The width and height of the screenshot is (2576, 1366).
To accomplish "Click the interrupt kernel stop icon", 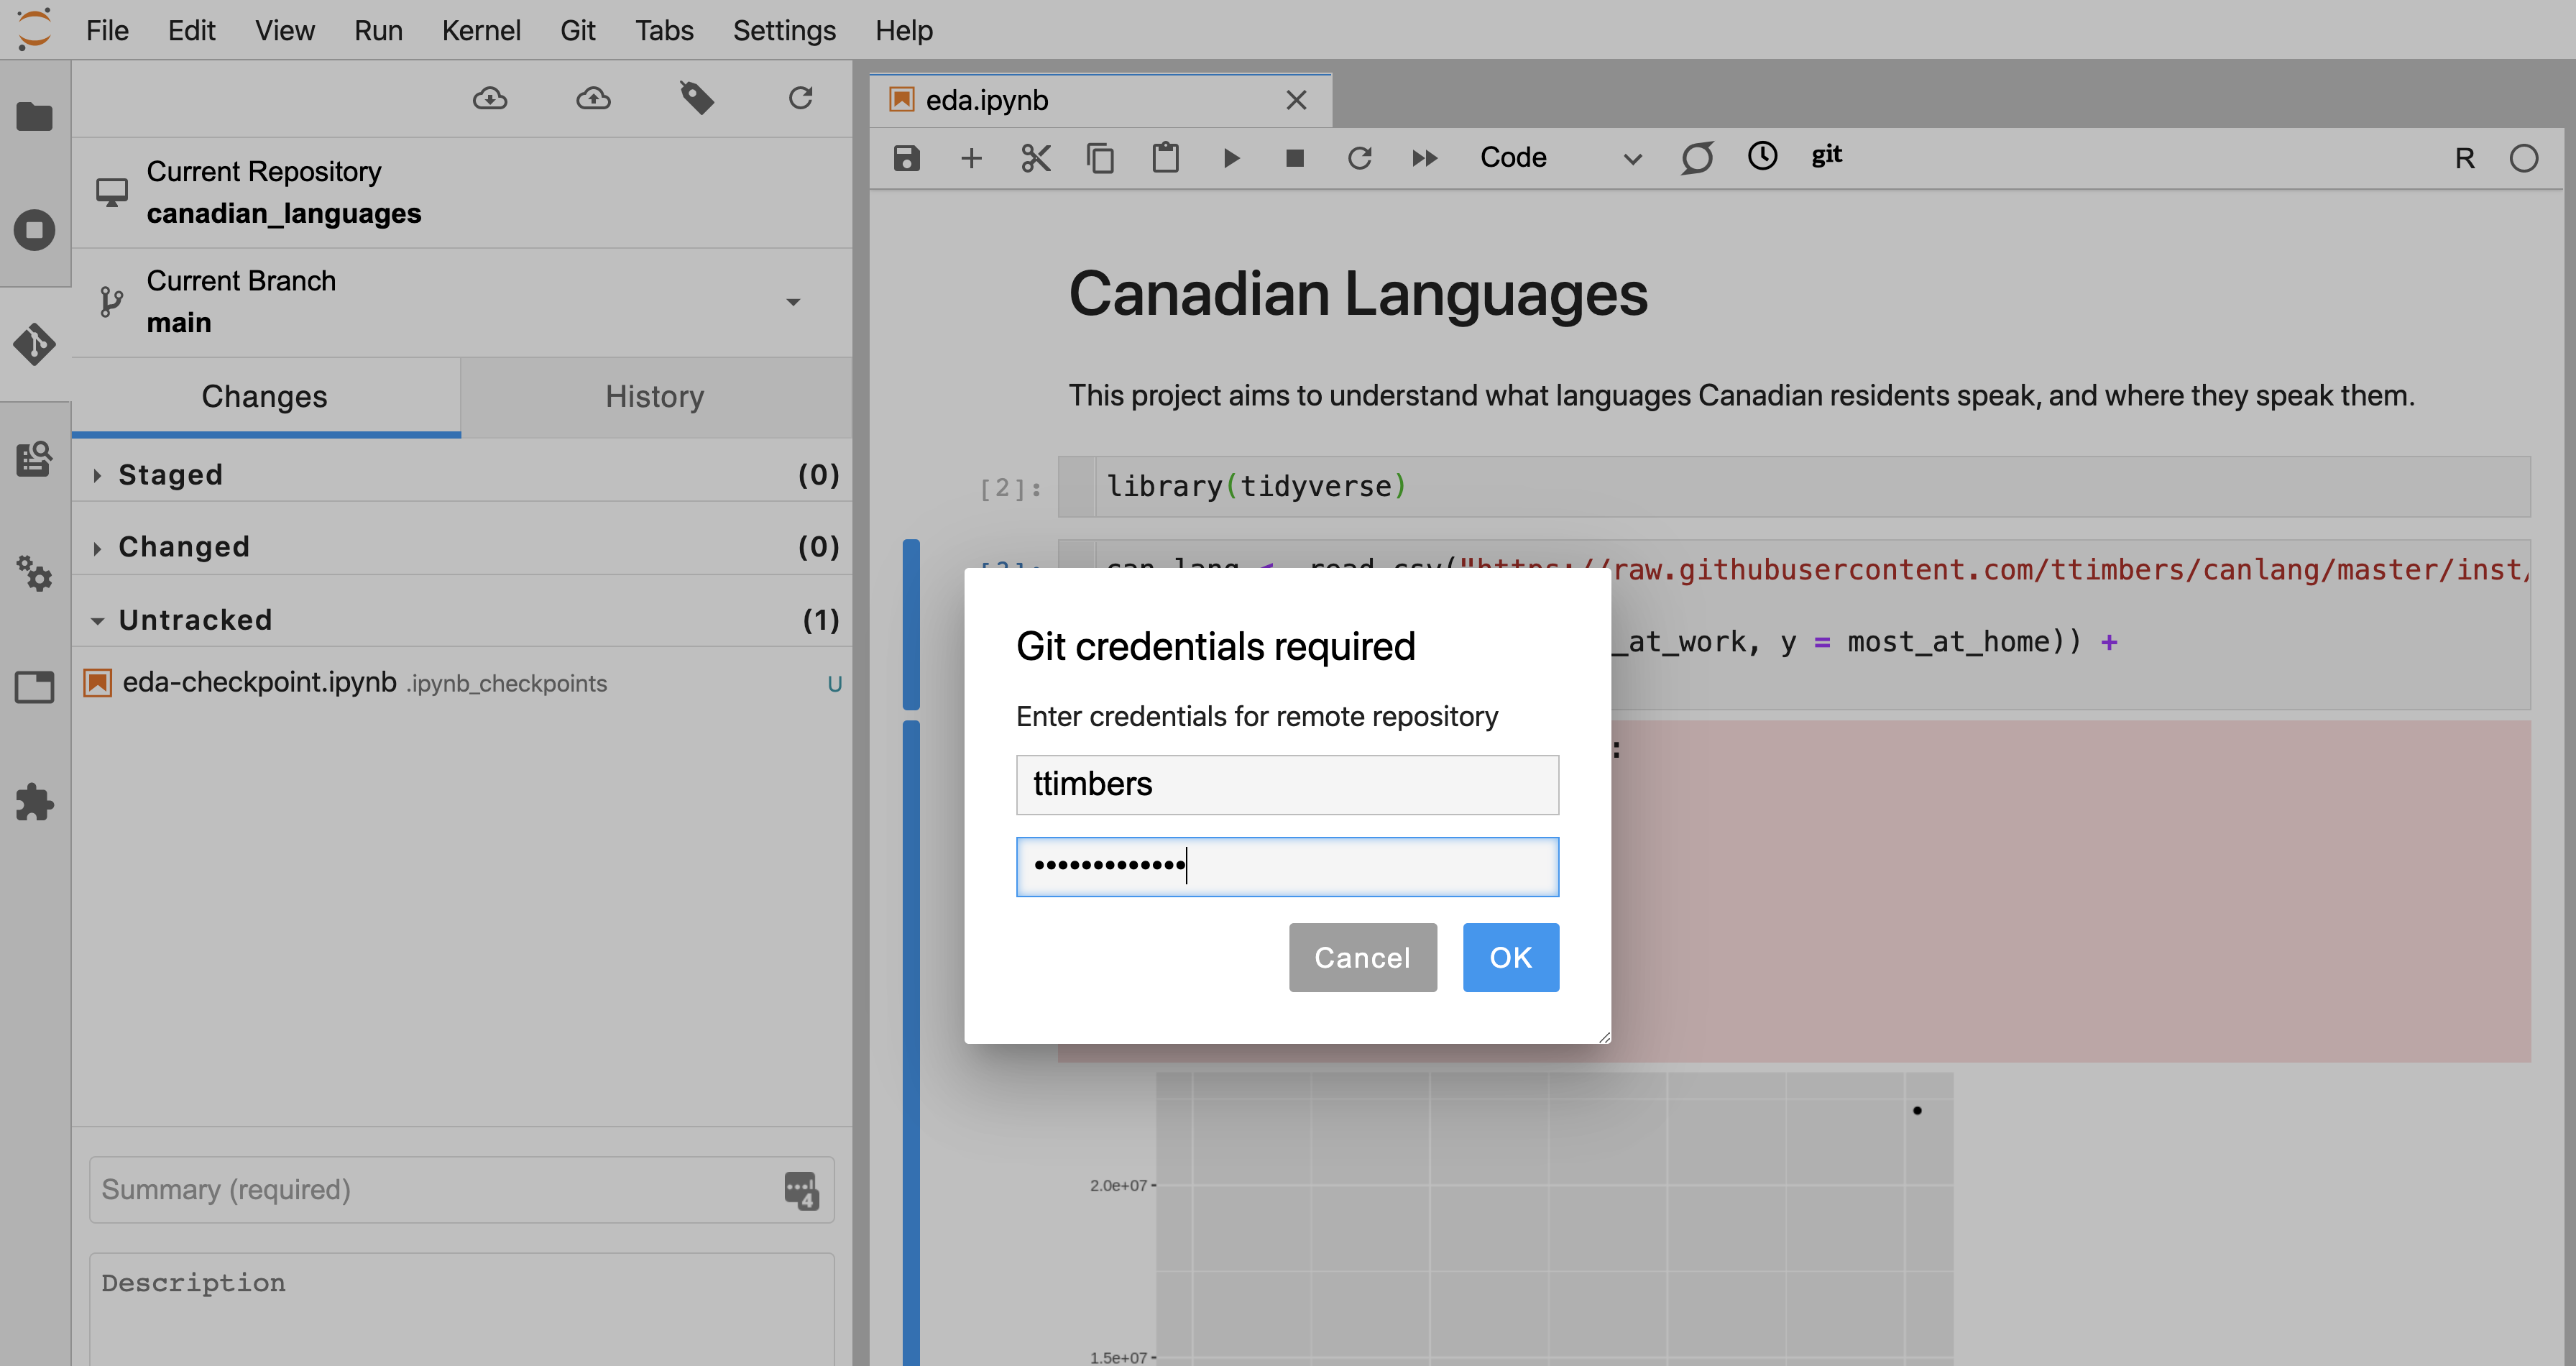I will [x=1294, y=157].
